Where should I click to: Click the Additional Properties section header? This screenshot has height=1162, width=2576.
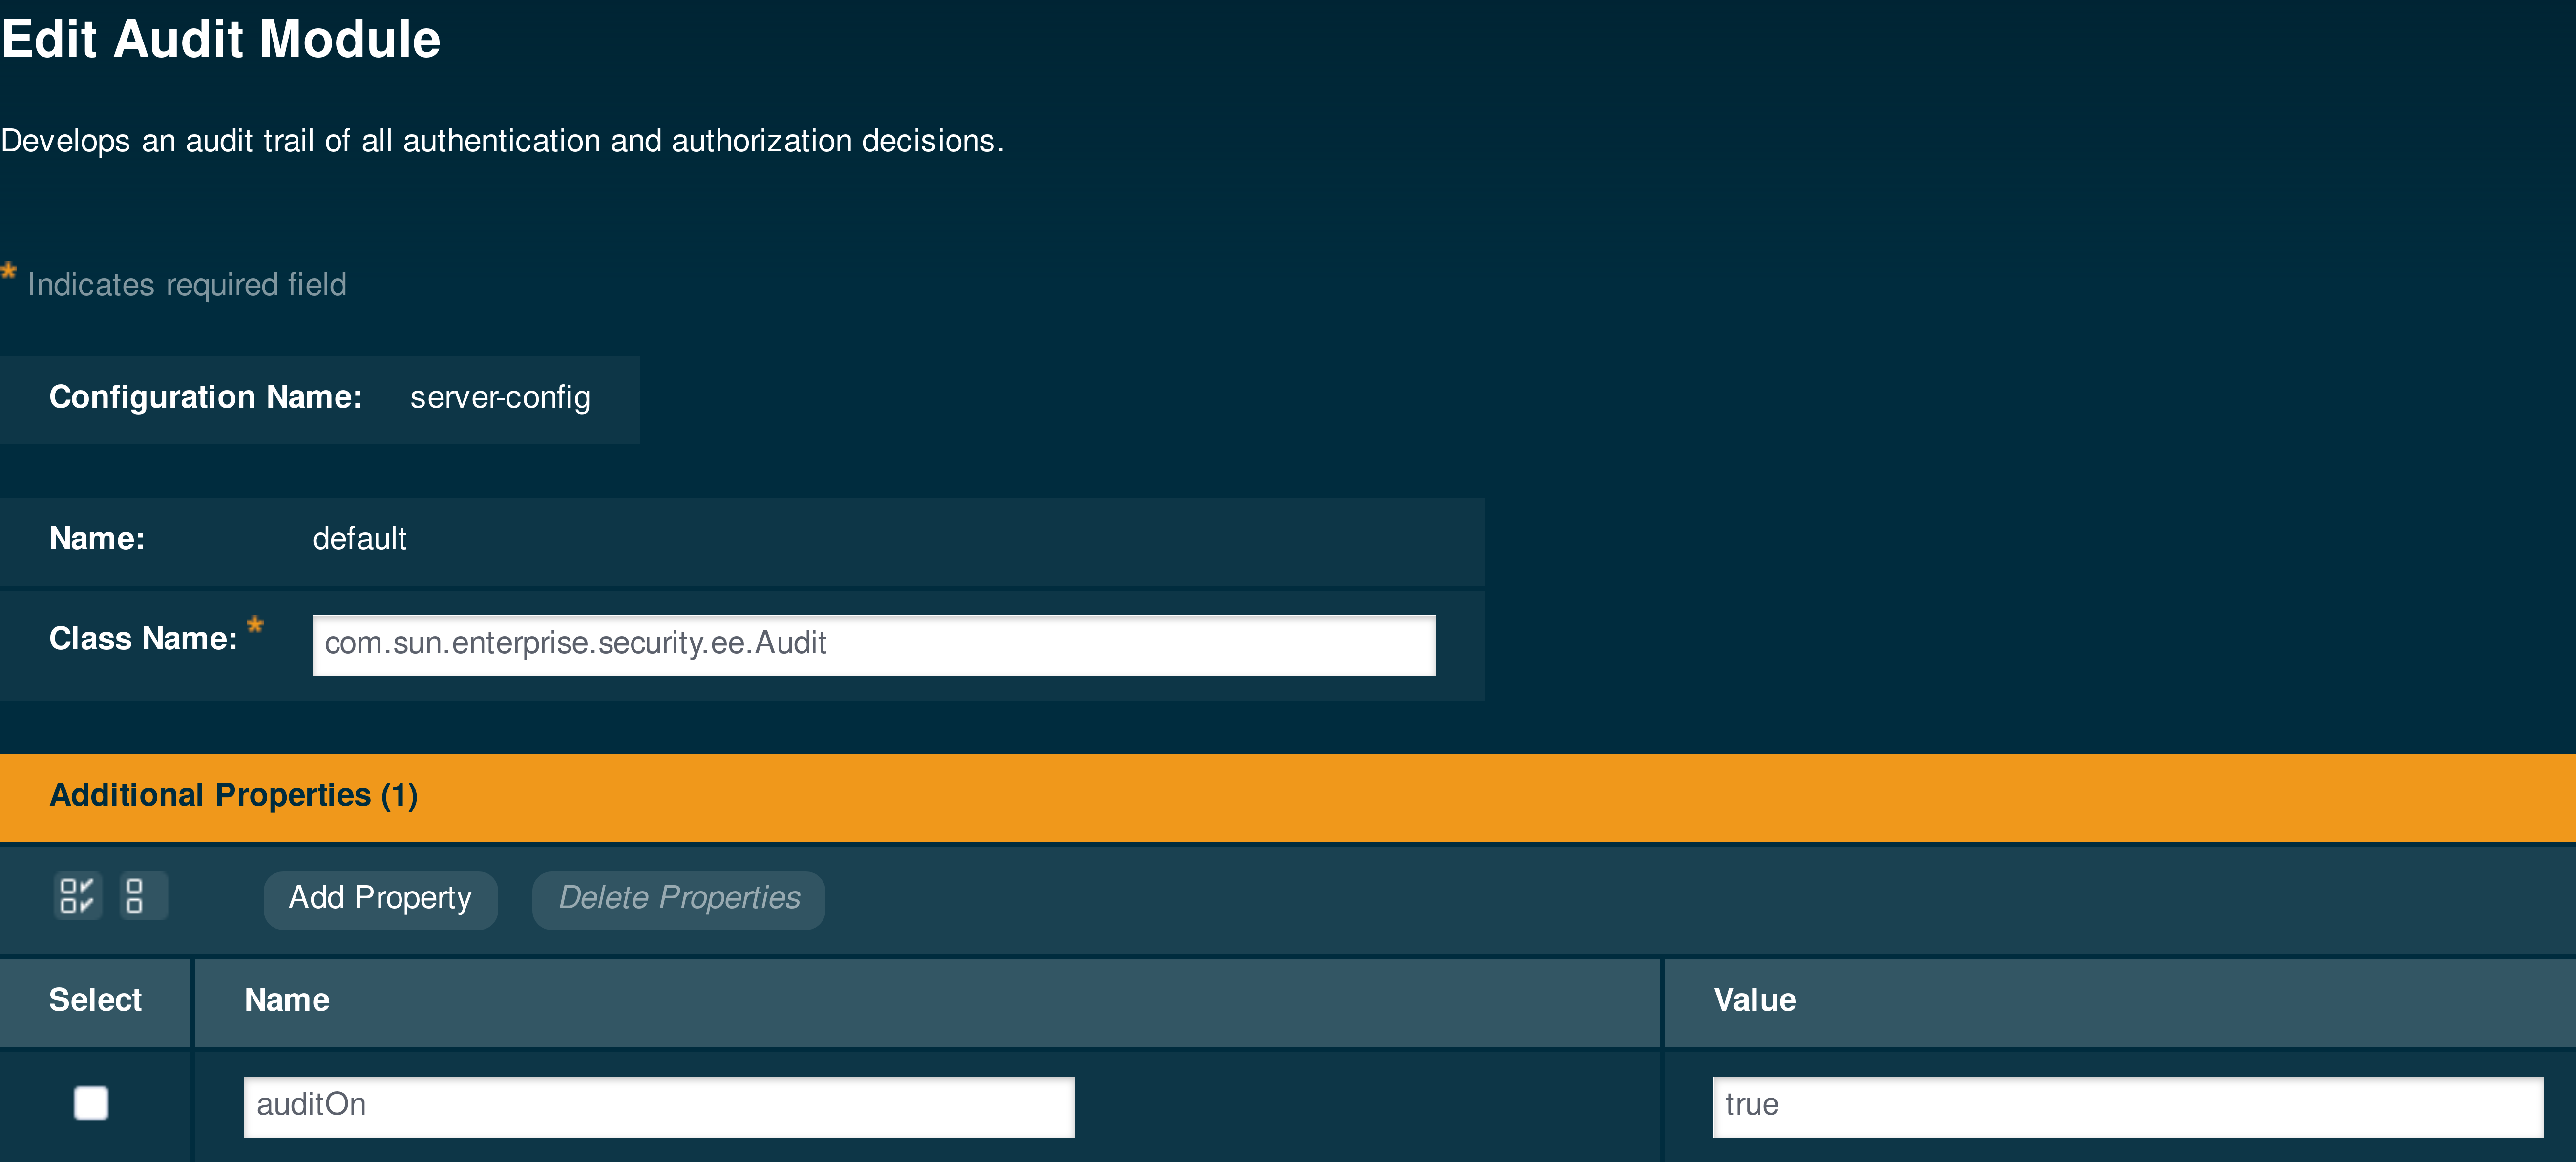233,796
